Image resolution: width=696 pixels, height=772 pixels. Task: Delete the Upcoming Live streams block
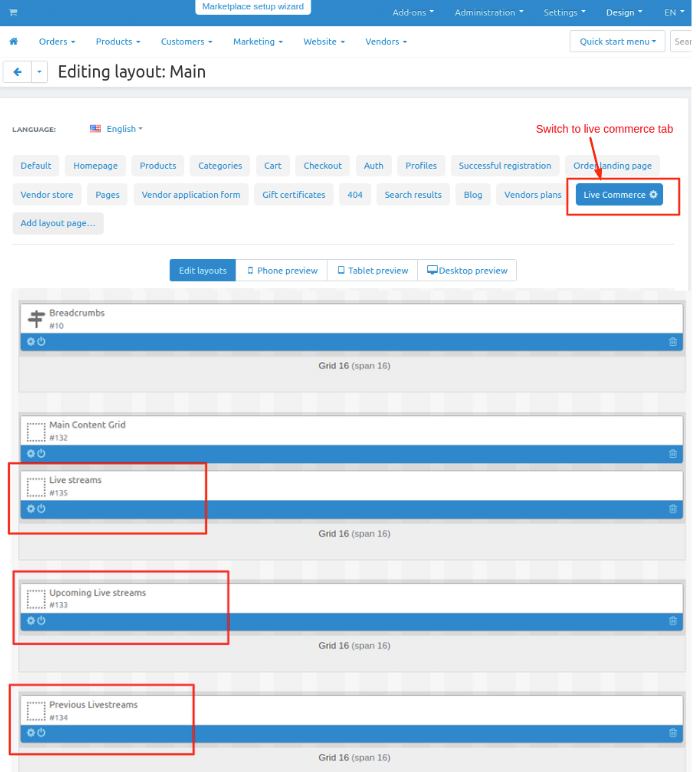tap(673, 621)
